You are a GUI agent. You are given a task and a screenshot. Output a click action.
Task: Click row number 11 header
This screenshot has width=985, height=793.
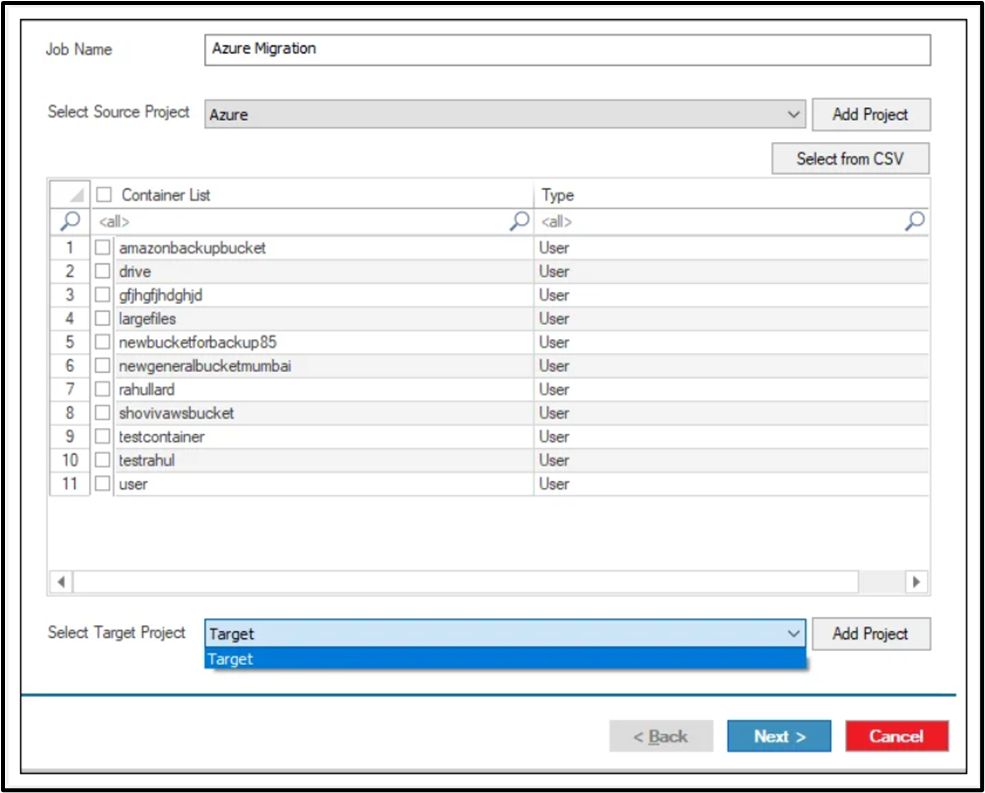pyautogui.click(x=70, y=484)
